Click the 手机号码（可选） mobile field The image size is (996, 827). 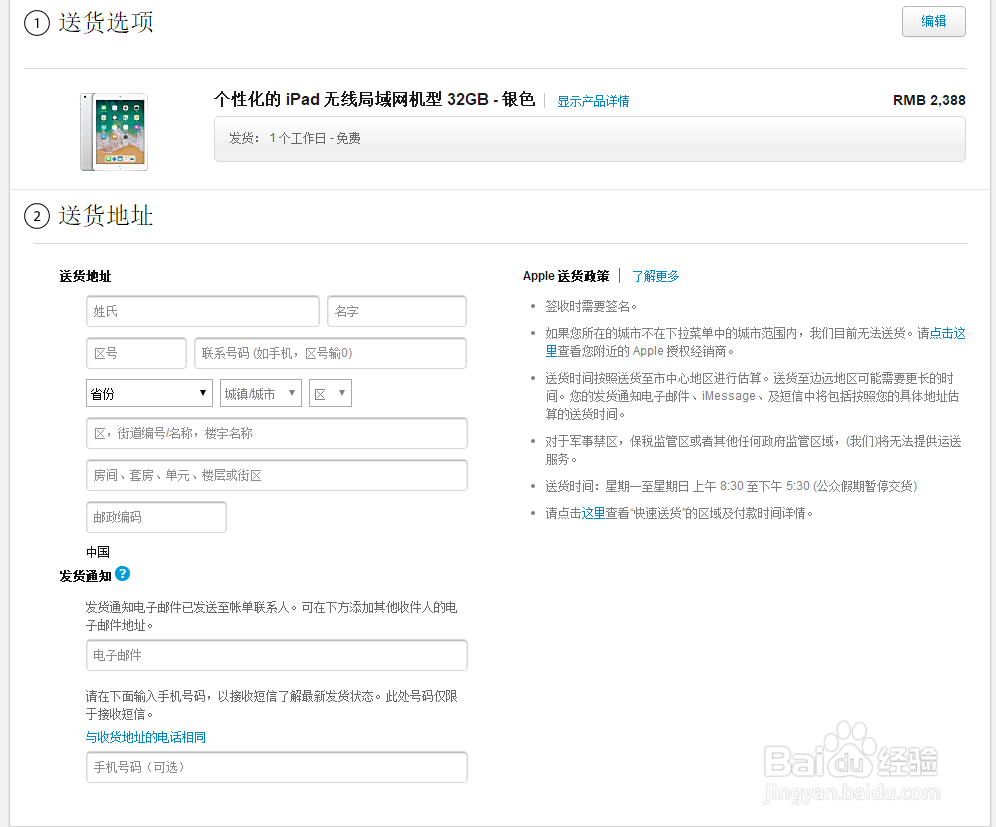pos(277,767)
